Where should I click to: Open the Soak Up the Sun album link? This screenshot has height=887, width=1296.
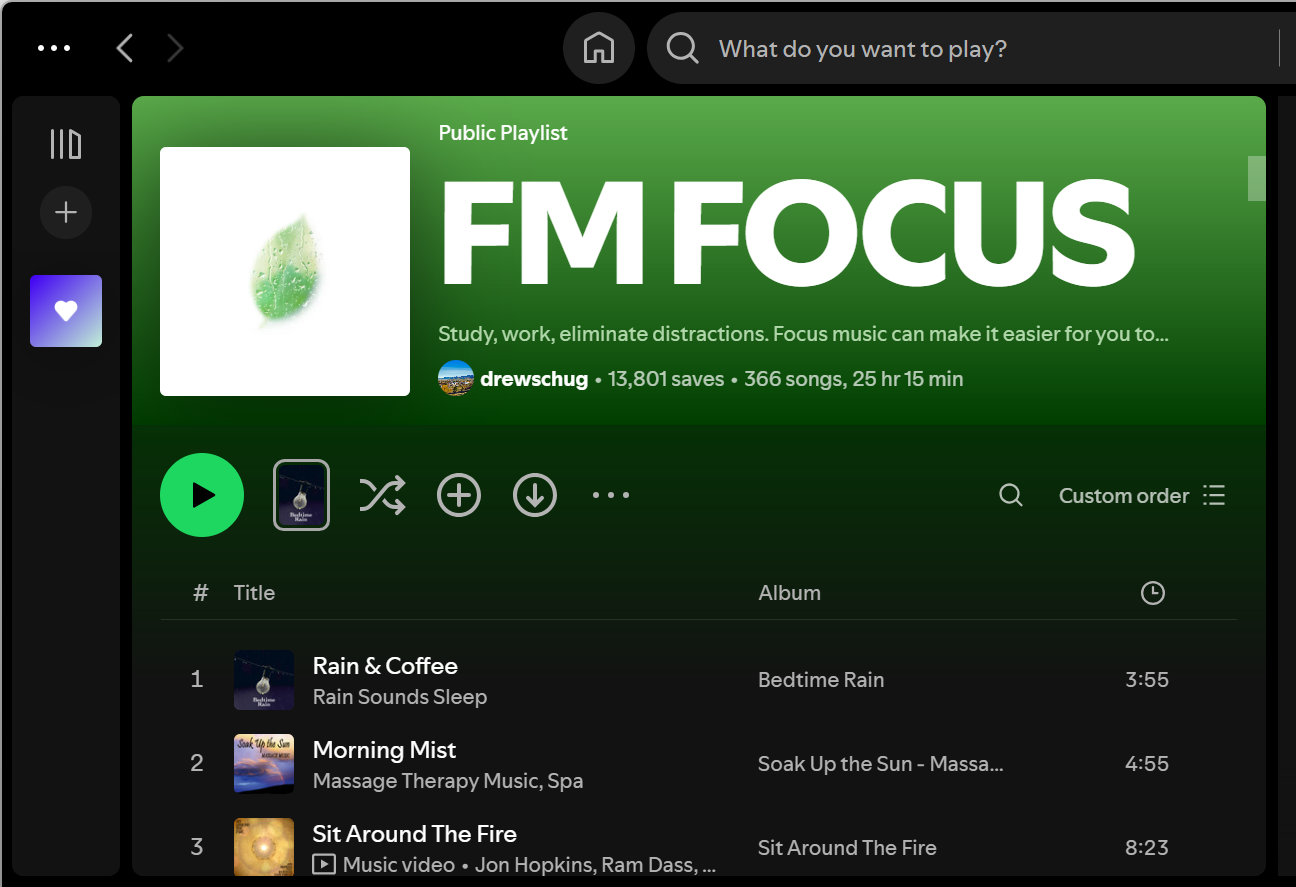coord(880,764)
